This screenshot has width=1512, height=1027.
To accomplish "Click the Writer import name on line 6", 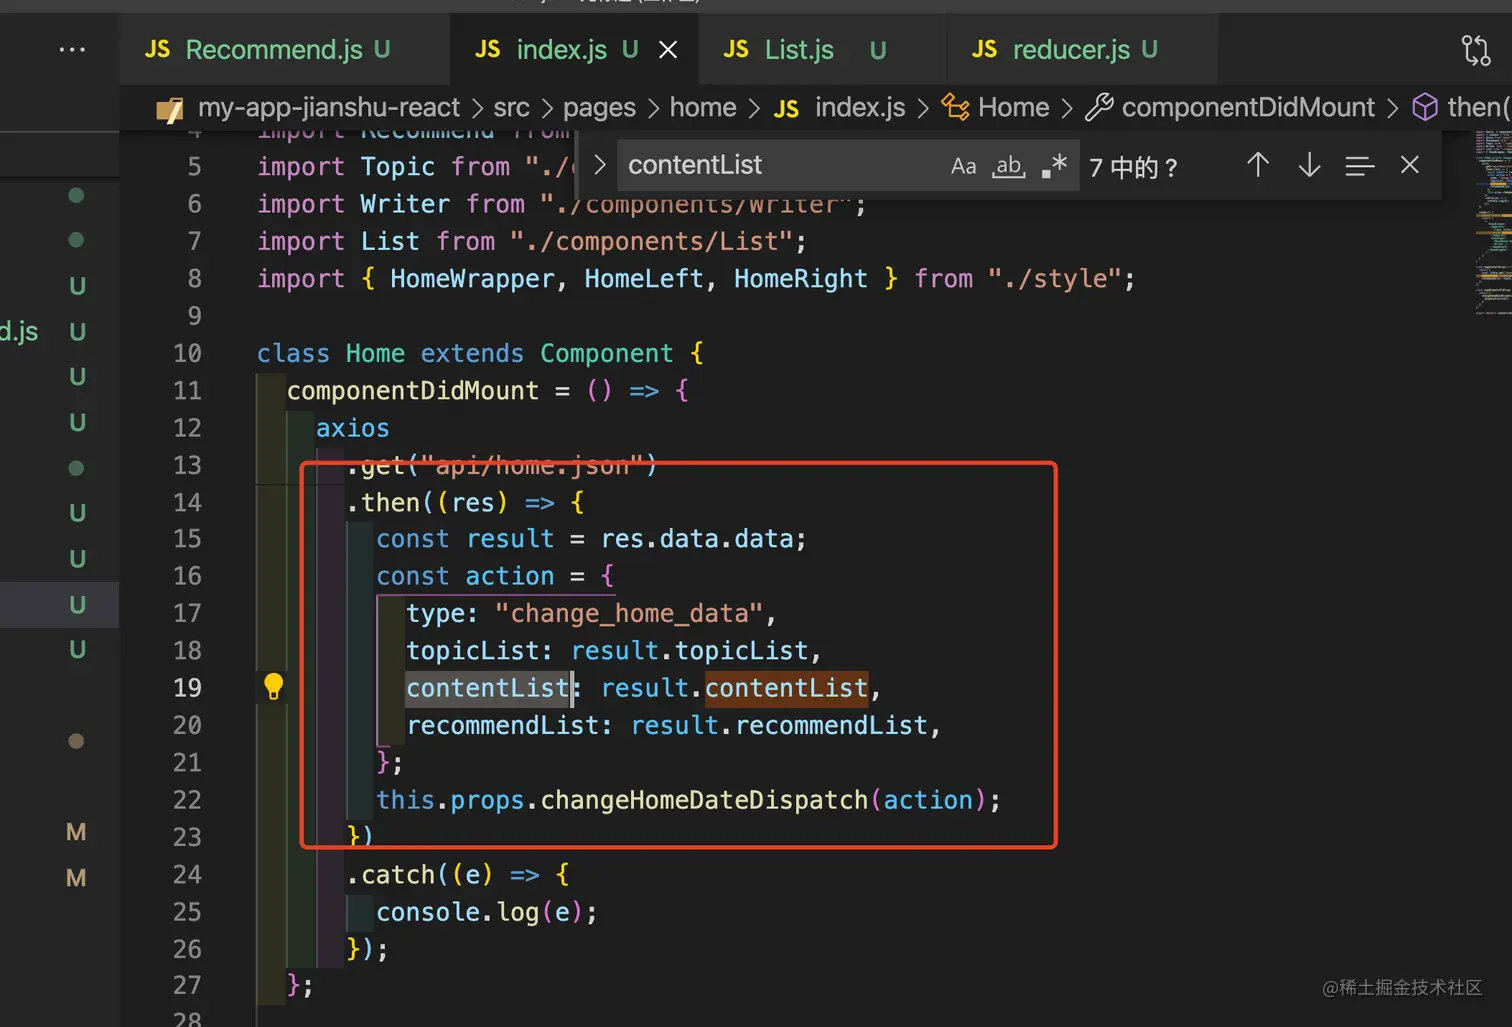I will [405, 205].
